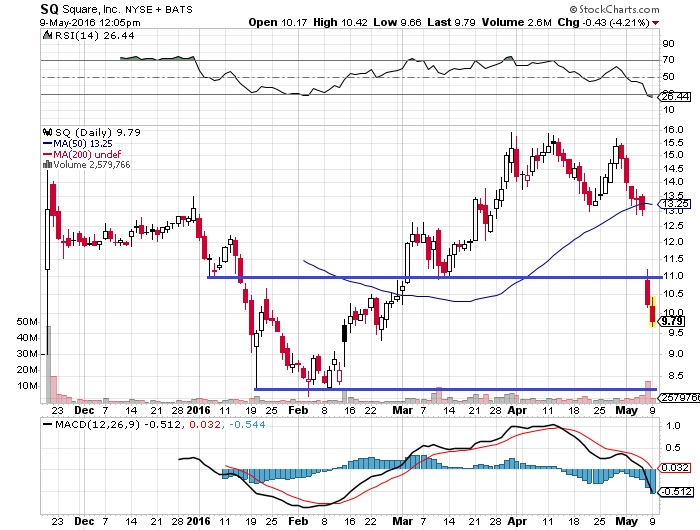The height and width of the screenshot is (530, 700).
Task: Click the High 10.42 value
Action: pos(340,22)
